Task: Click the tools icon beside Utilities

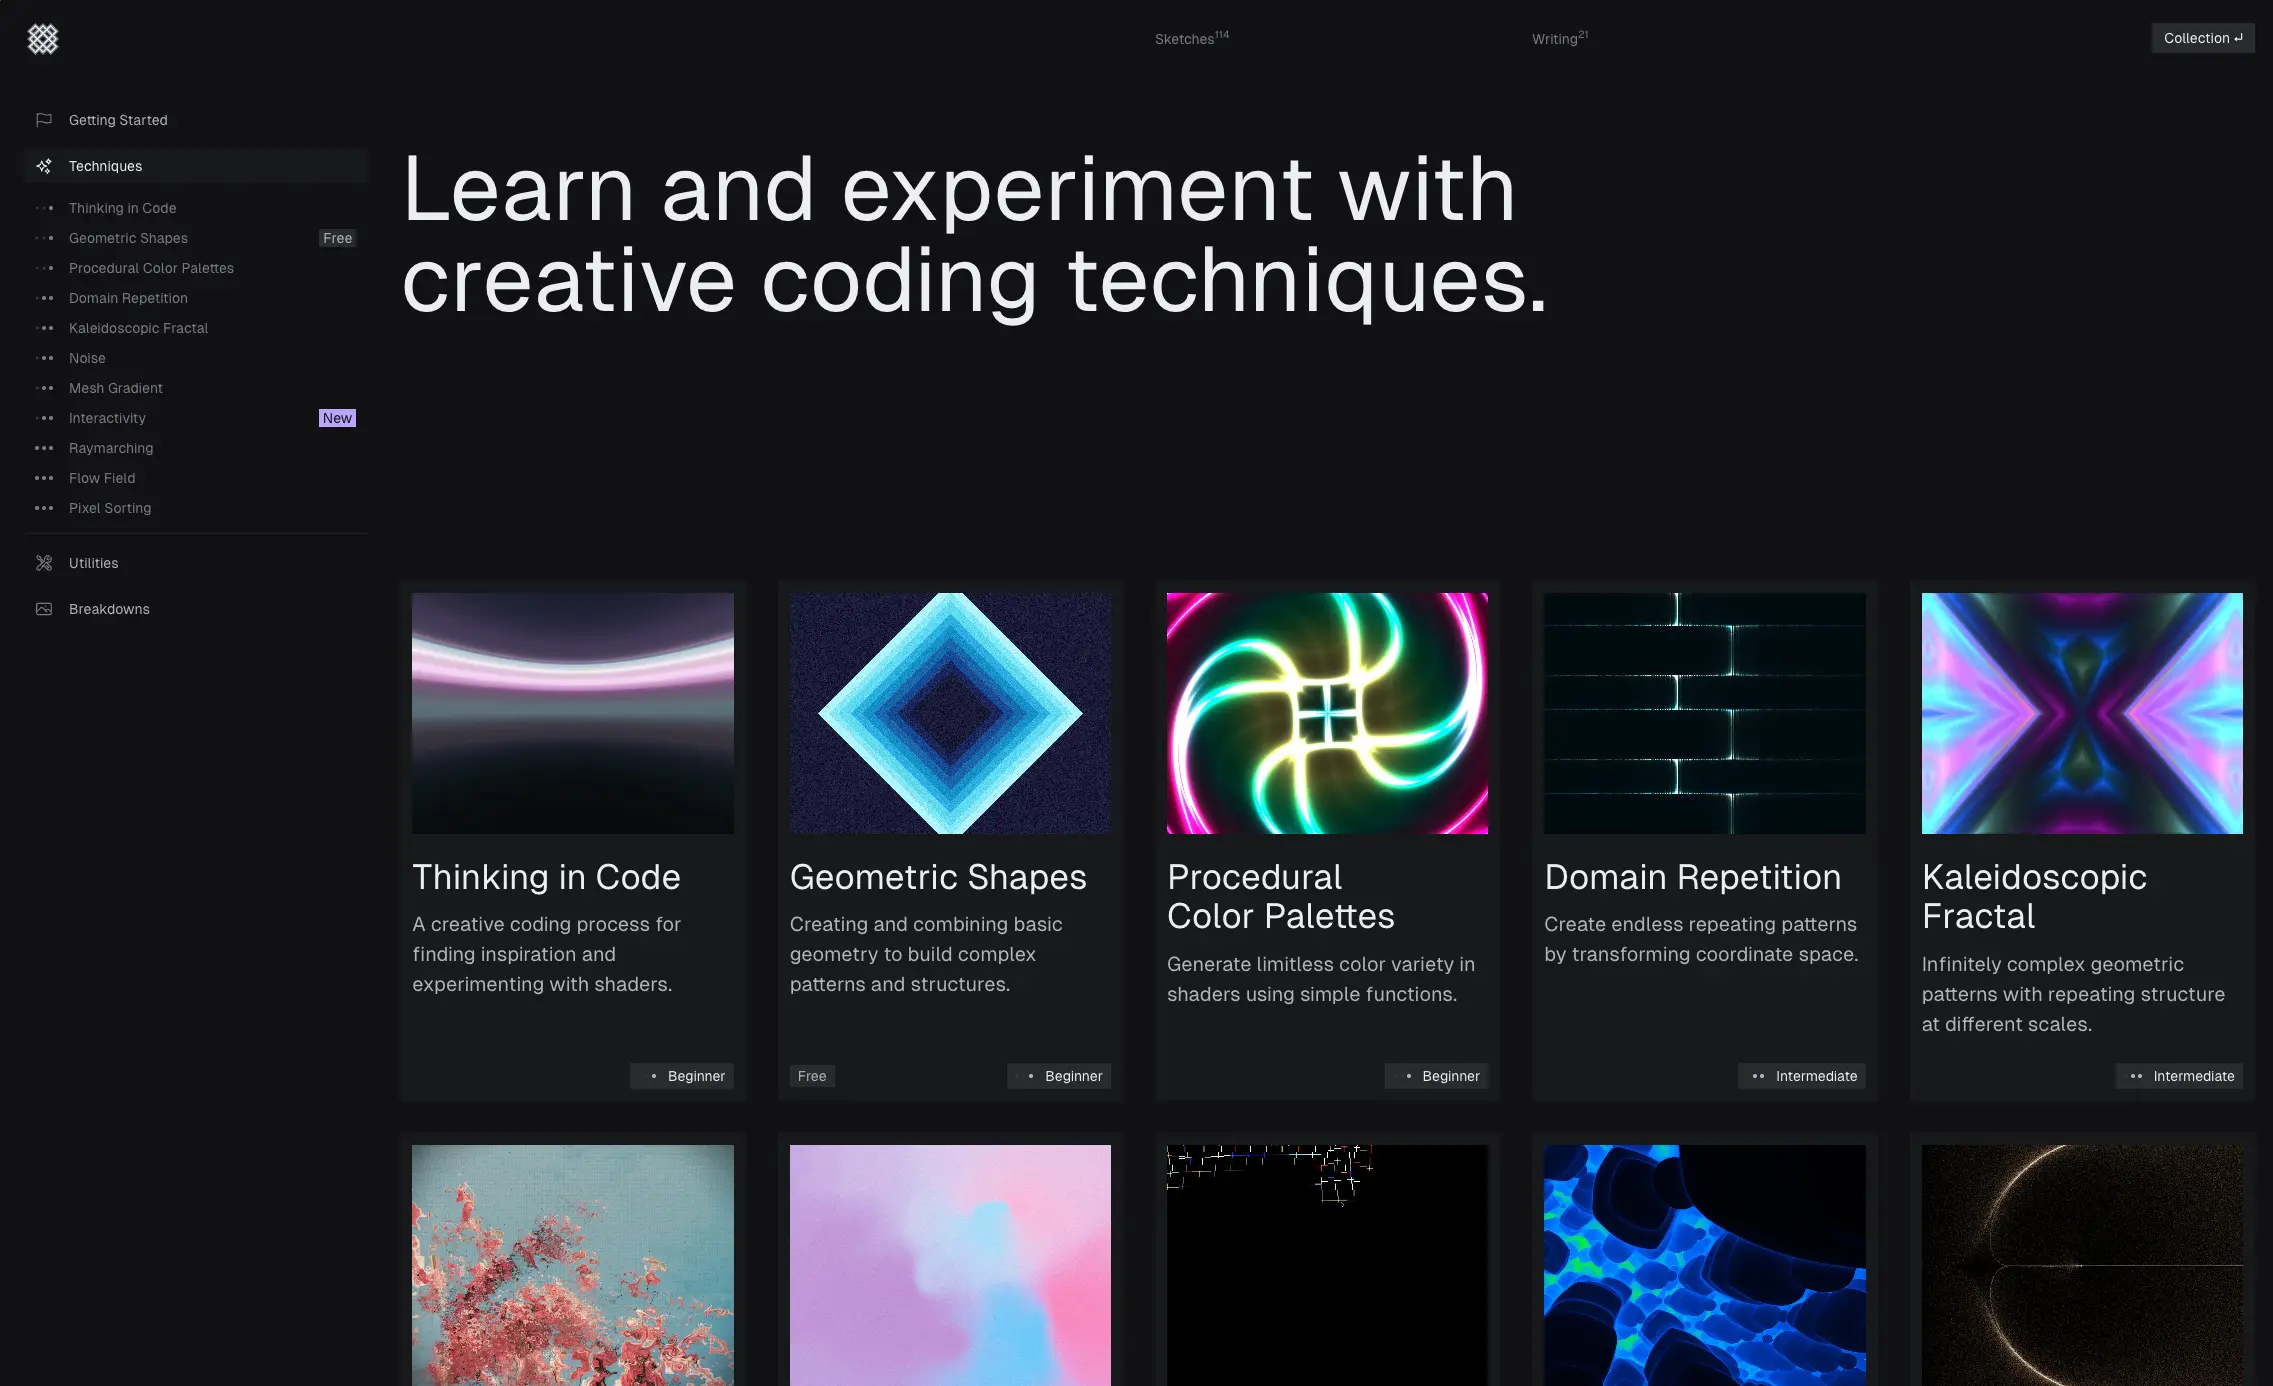Action: coord(44,563)
